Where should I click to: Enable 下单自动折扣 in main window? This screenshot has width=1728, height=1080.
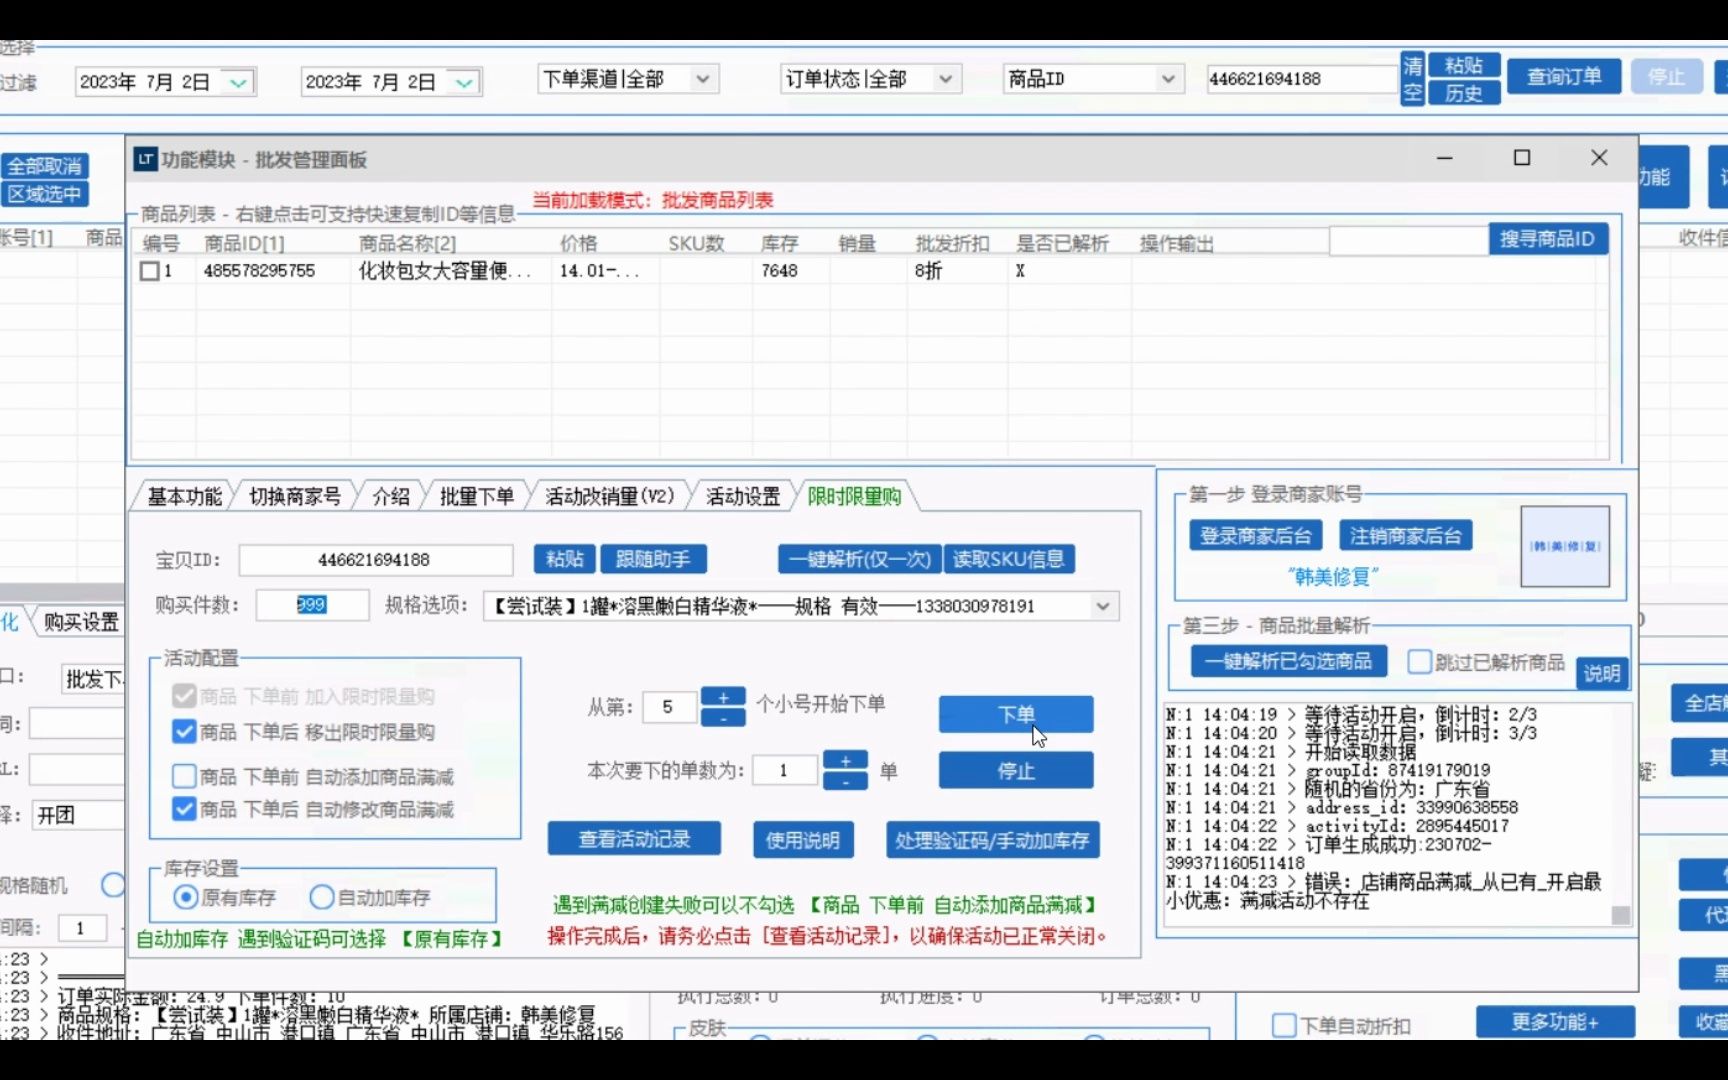(x=1284, y=1025)
